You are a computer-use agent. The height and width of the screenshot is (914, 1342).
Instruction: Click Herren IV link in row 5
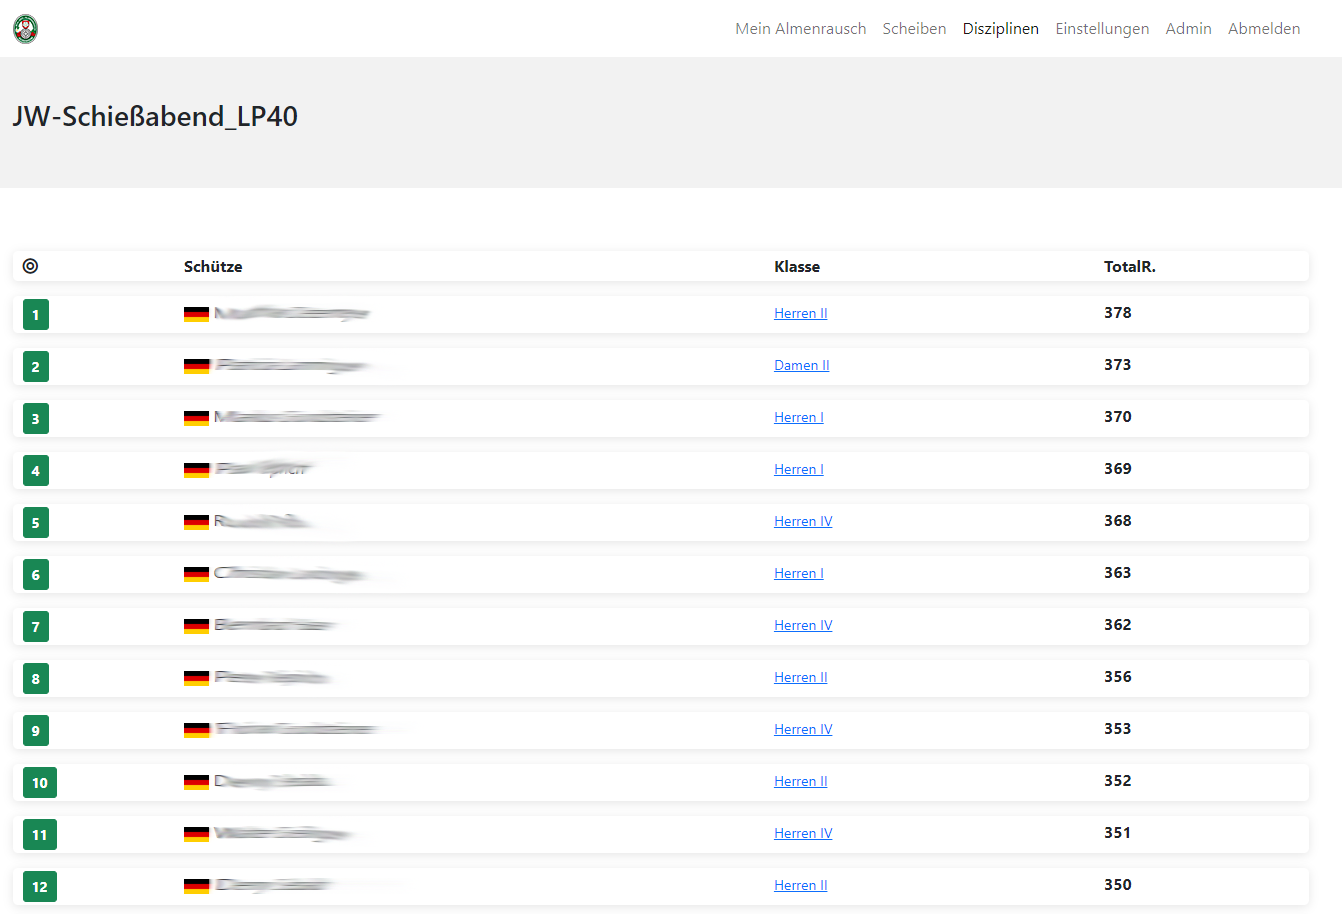pos(802,521)
